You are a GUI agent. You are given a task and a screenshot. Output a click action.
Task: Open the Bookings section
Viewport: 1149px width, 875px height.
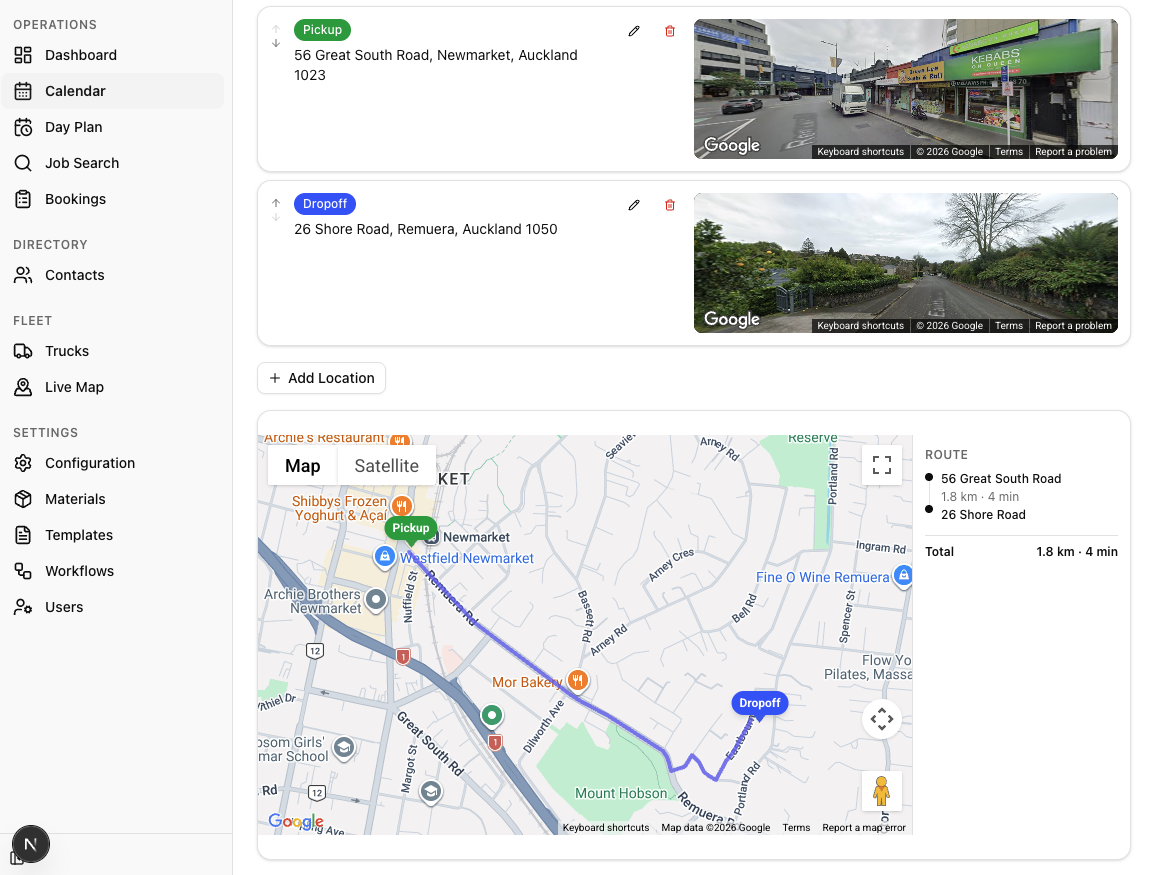click(112, 199)
